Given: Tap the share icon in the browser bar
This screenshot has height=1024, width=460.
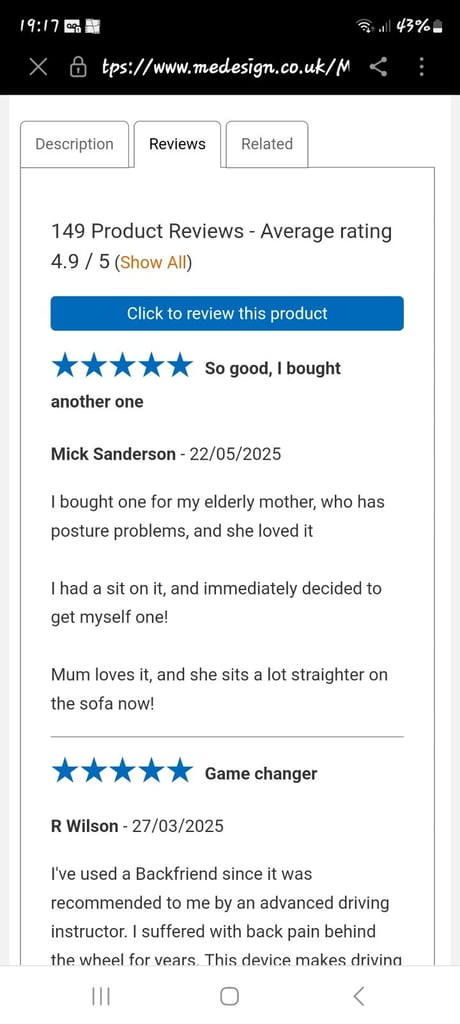Looking at the screenshot, I should (x=378, y=67).
